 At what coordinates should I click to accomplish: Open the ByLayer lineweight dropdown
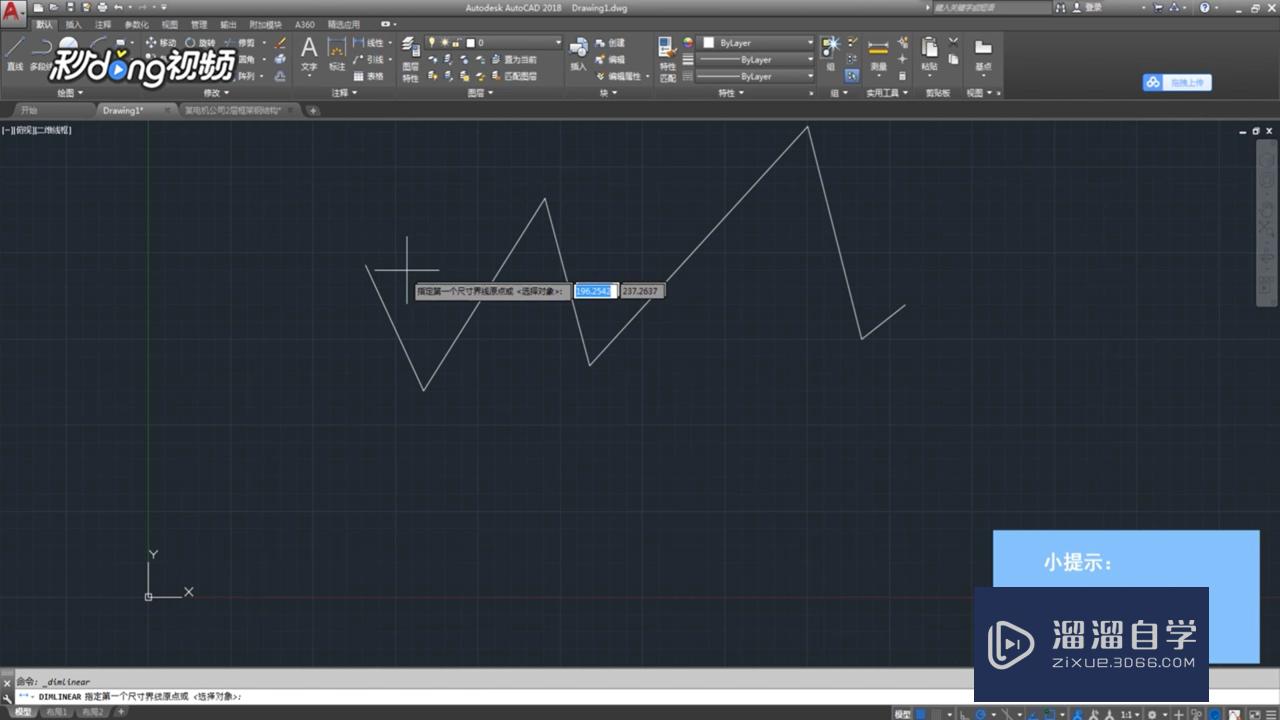point(756,60)
